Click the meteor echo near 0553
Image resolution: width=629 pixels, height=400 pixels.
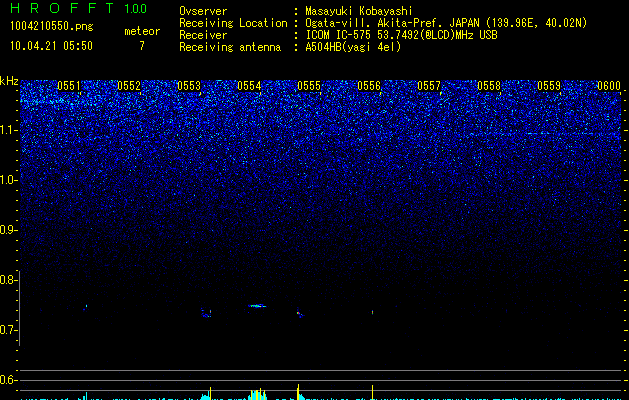coord(206,313)
